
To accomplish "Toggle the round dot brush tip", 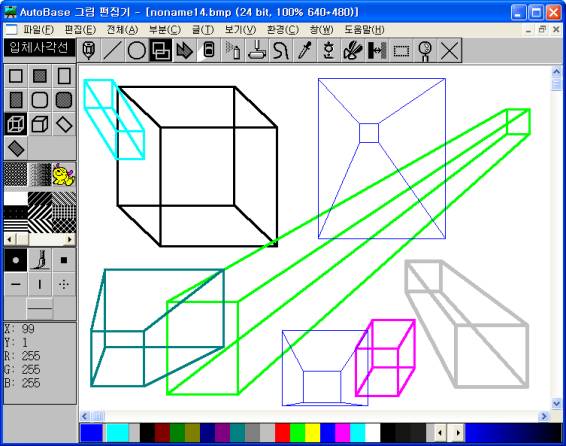I will [16, 260].
